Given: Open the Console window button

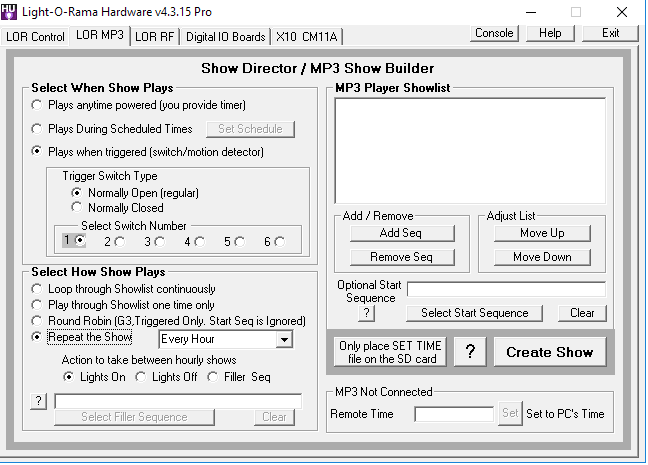Looking at the screenshot, I should (494, 33).
